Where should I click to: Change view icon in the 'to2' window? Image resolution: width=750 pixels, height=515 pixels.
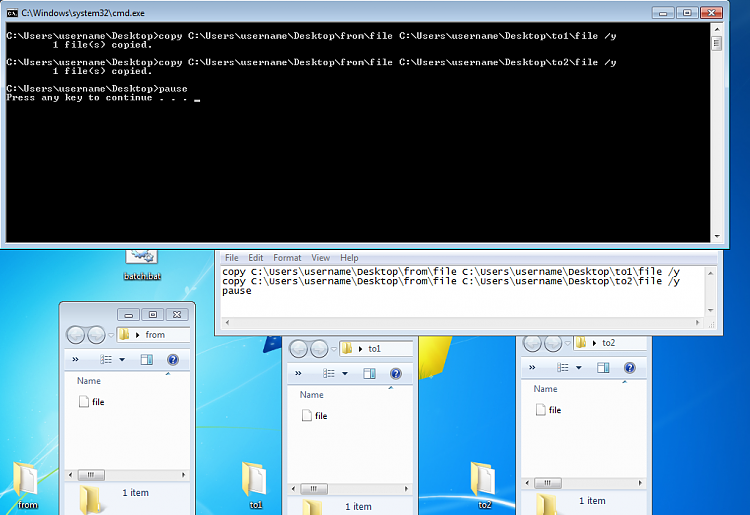point(563,367)
